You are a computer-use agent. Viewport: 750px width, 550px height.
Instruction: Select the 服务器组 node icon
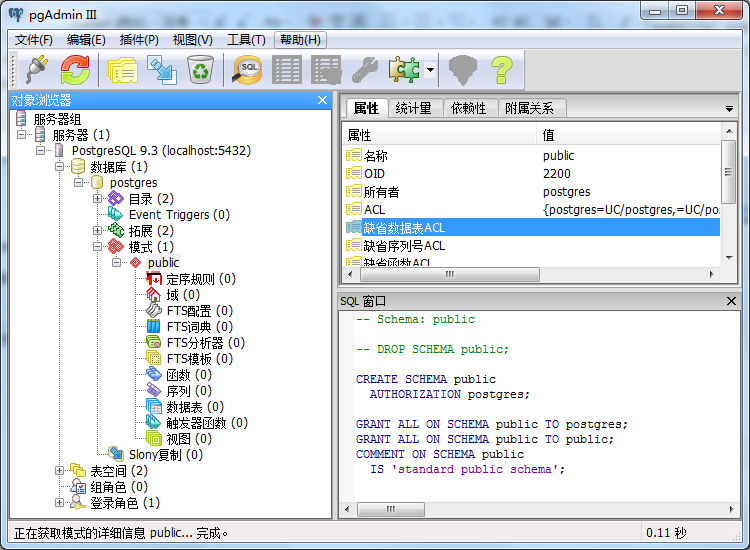[21, 119]
